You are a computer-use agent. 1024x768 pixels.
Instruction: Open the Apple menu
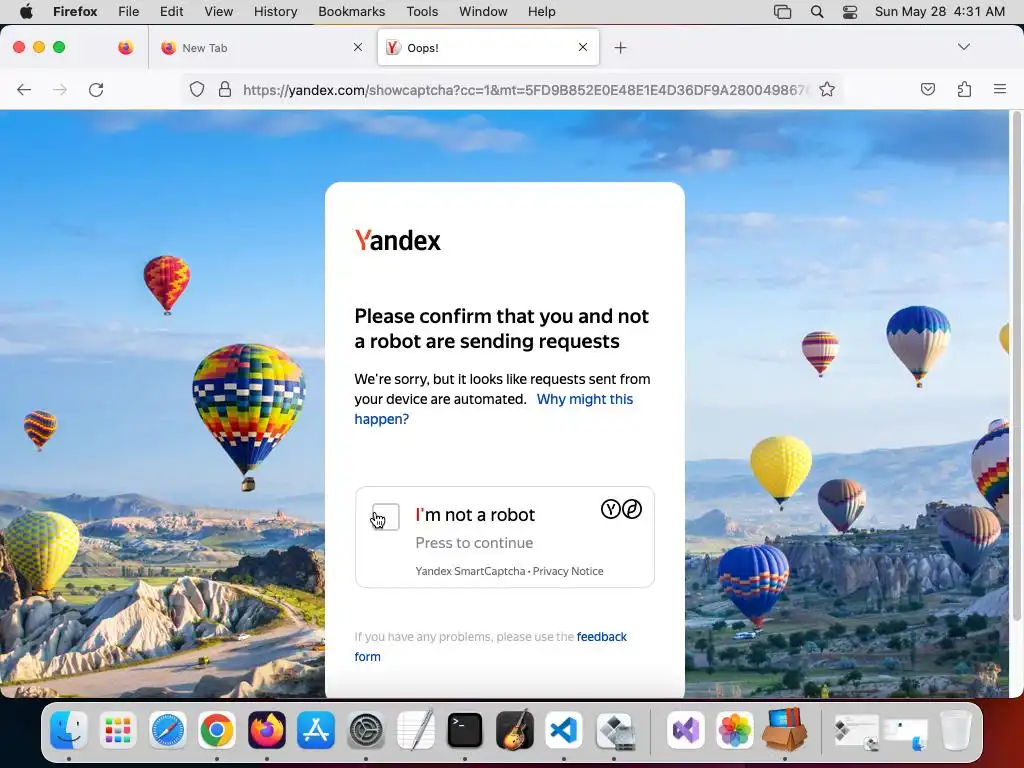[26, 11]
